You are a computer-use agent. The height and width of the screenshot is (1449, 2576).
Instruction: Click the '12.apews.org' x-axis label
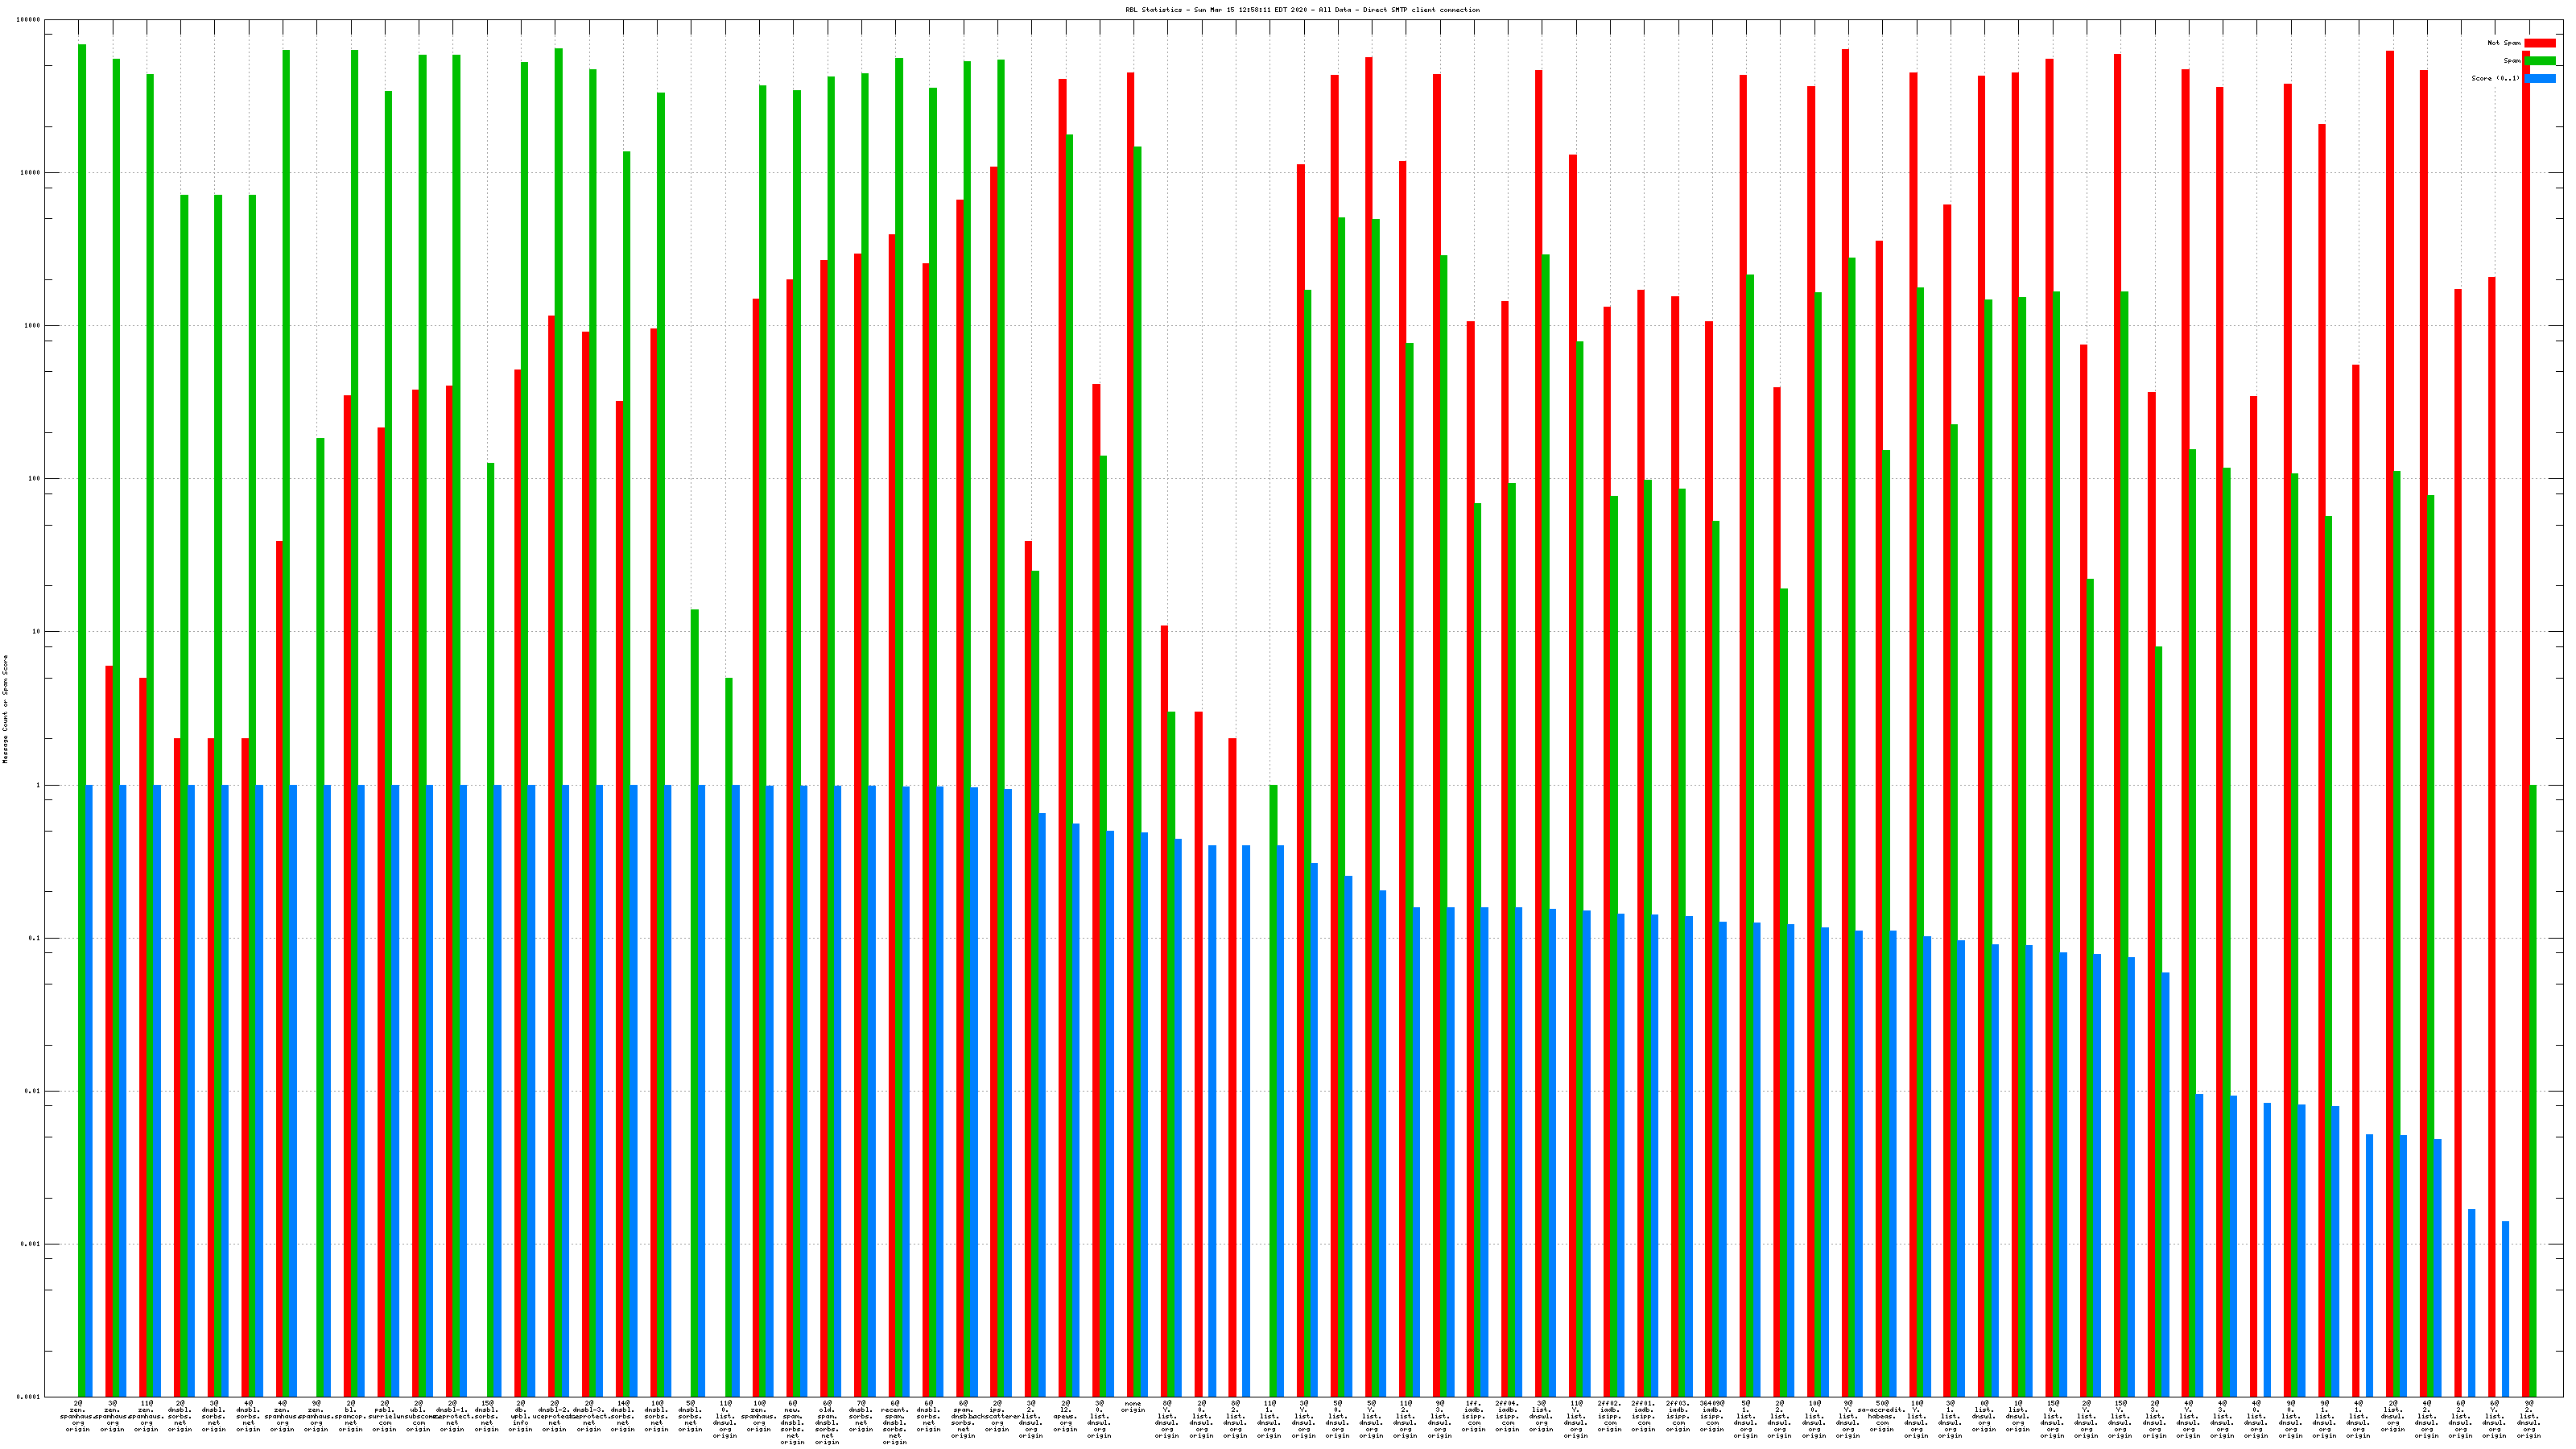(x=1065, y=1416)
